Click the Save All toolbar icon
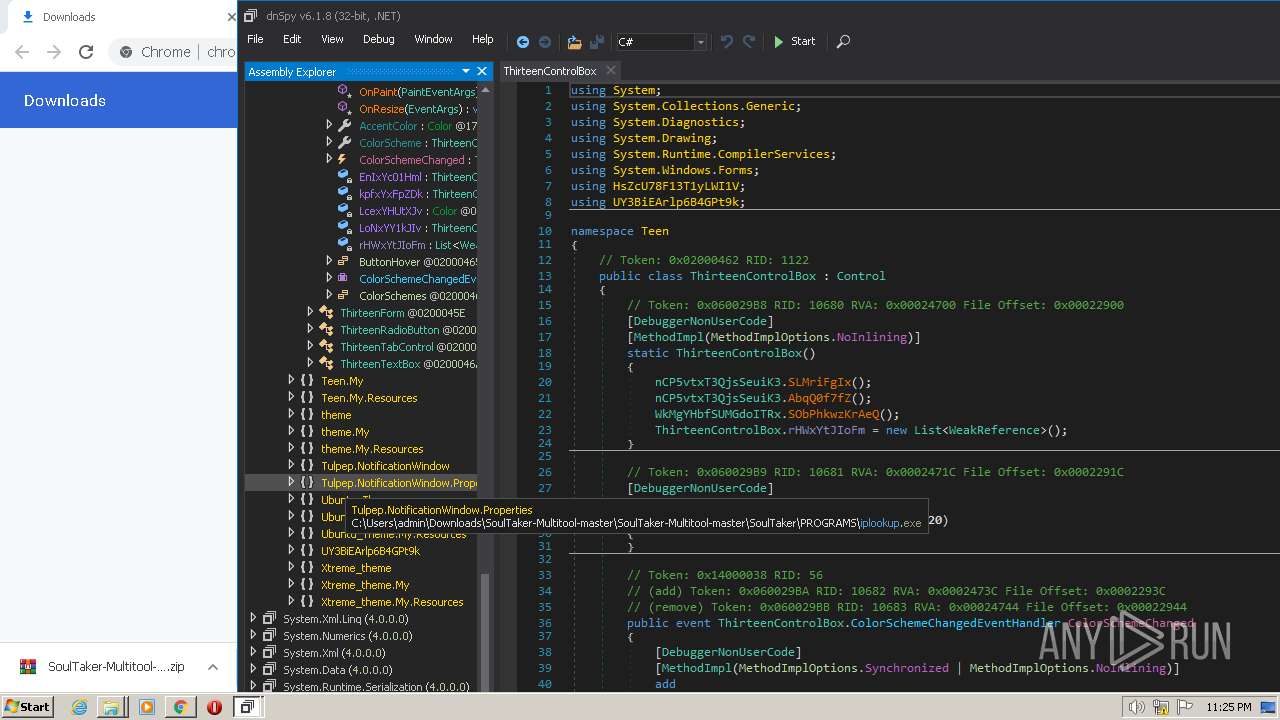 [597, 41]
